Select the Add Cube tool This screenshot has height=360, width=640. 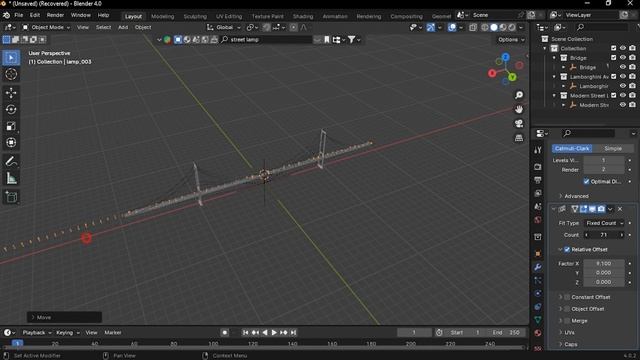coord(11,197)
